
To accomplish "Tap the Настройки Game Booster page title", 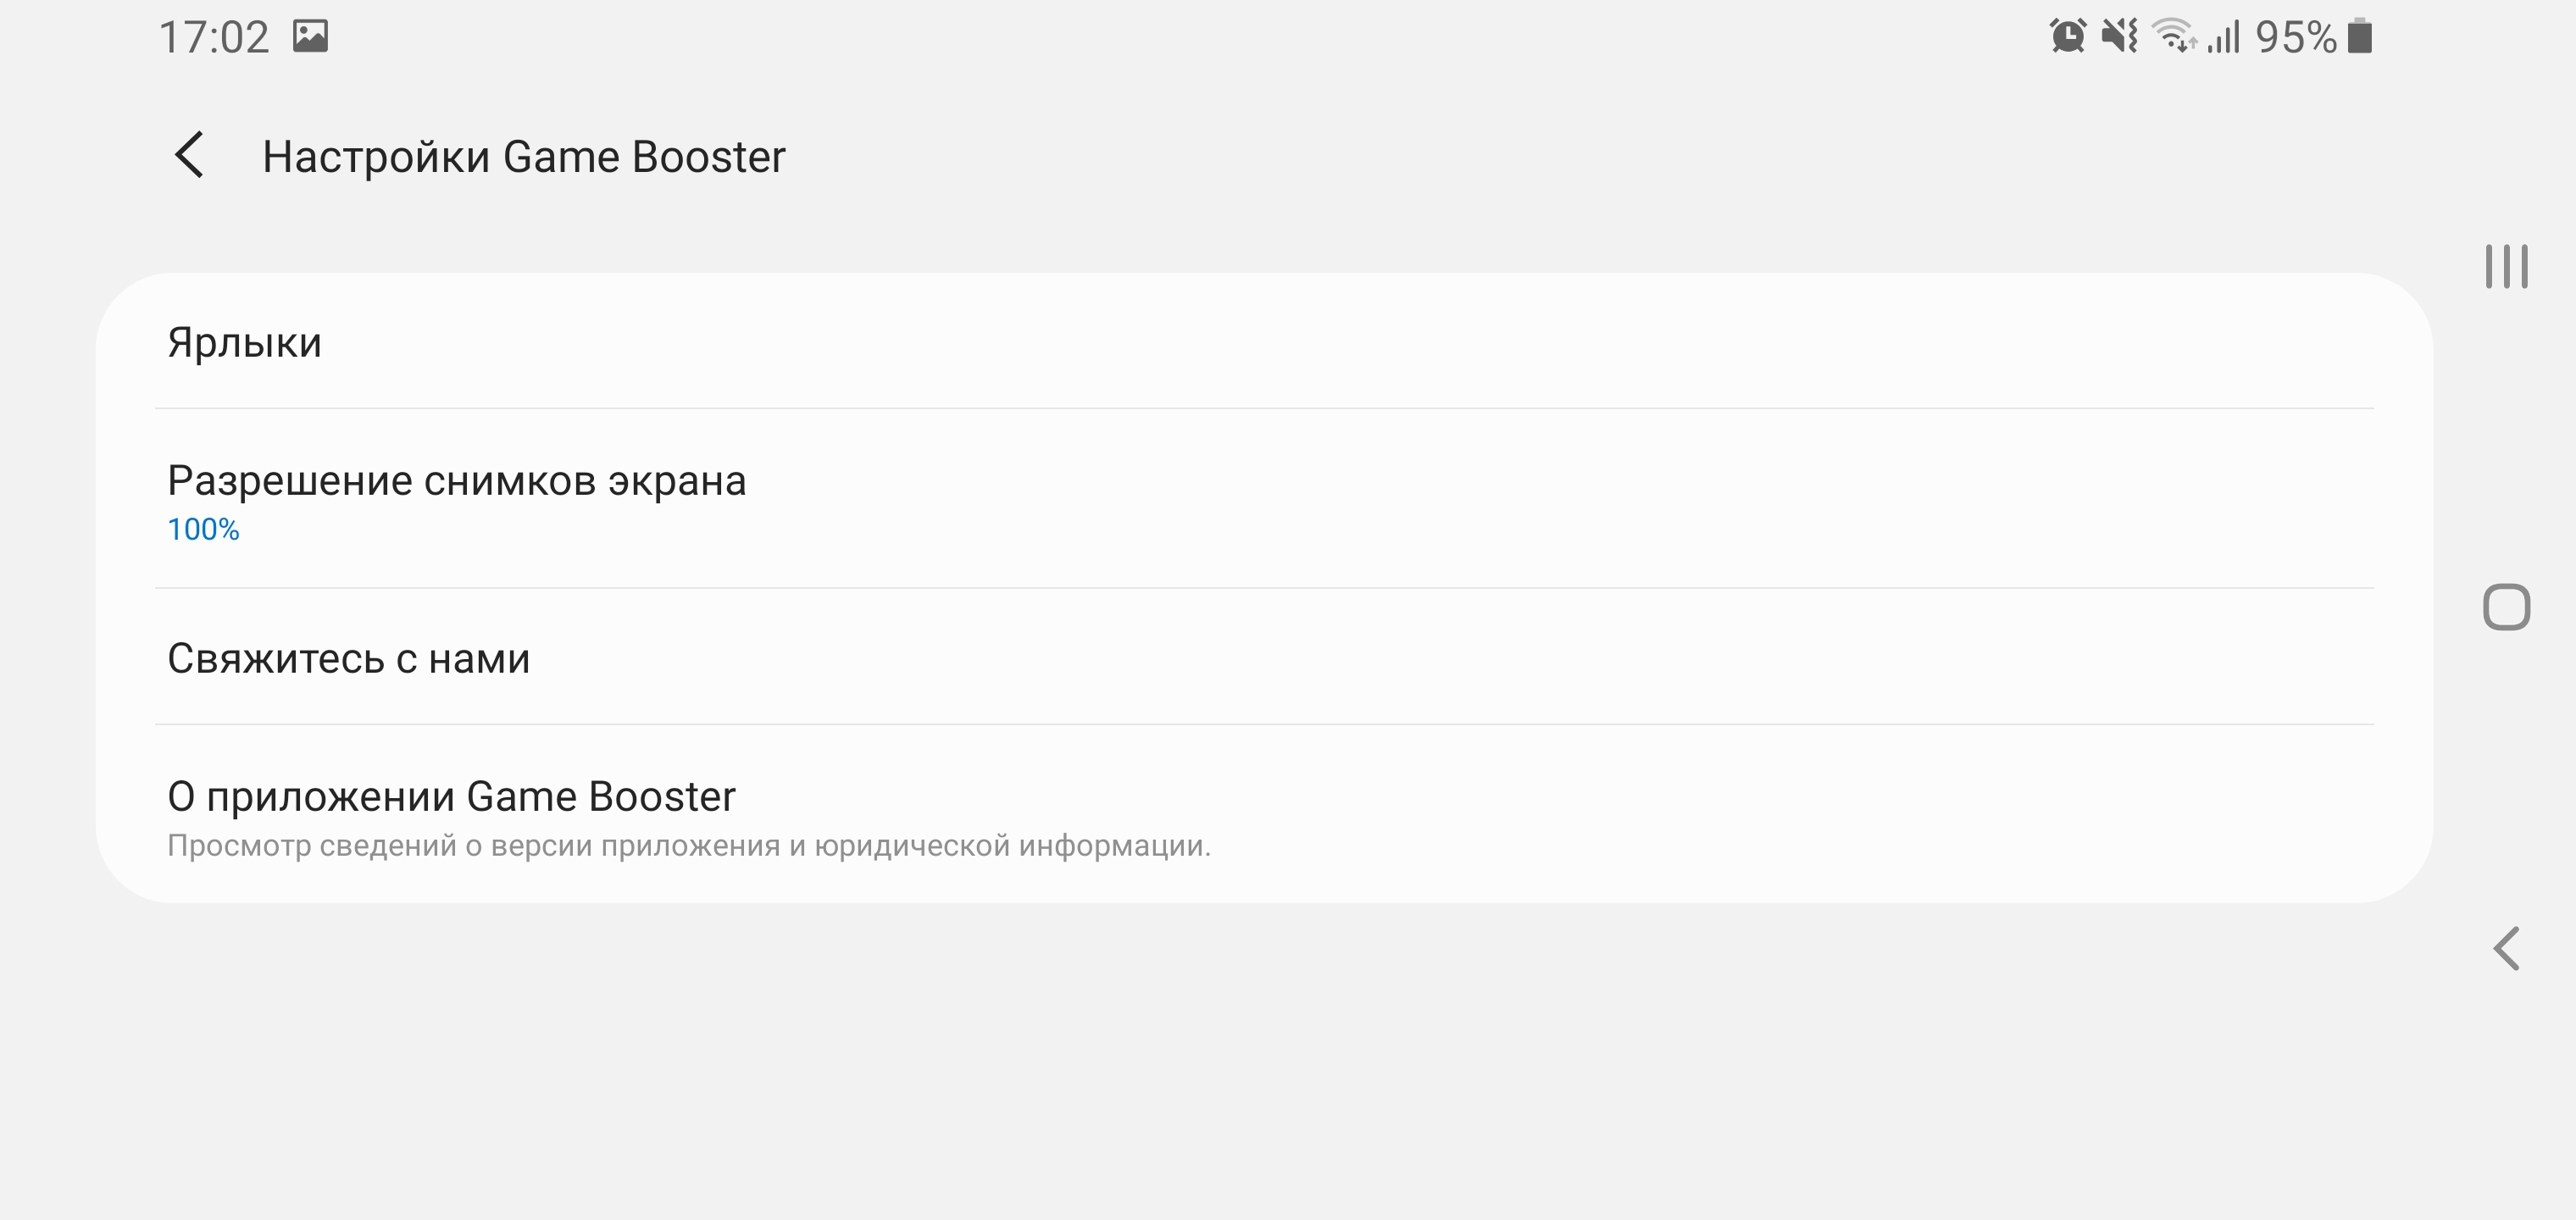I will [x=523, y=157].
